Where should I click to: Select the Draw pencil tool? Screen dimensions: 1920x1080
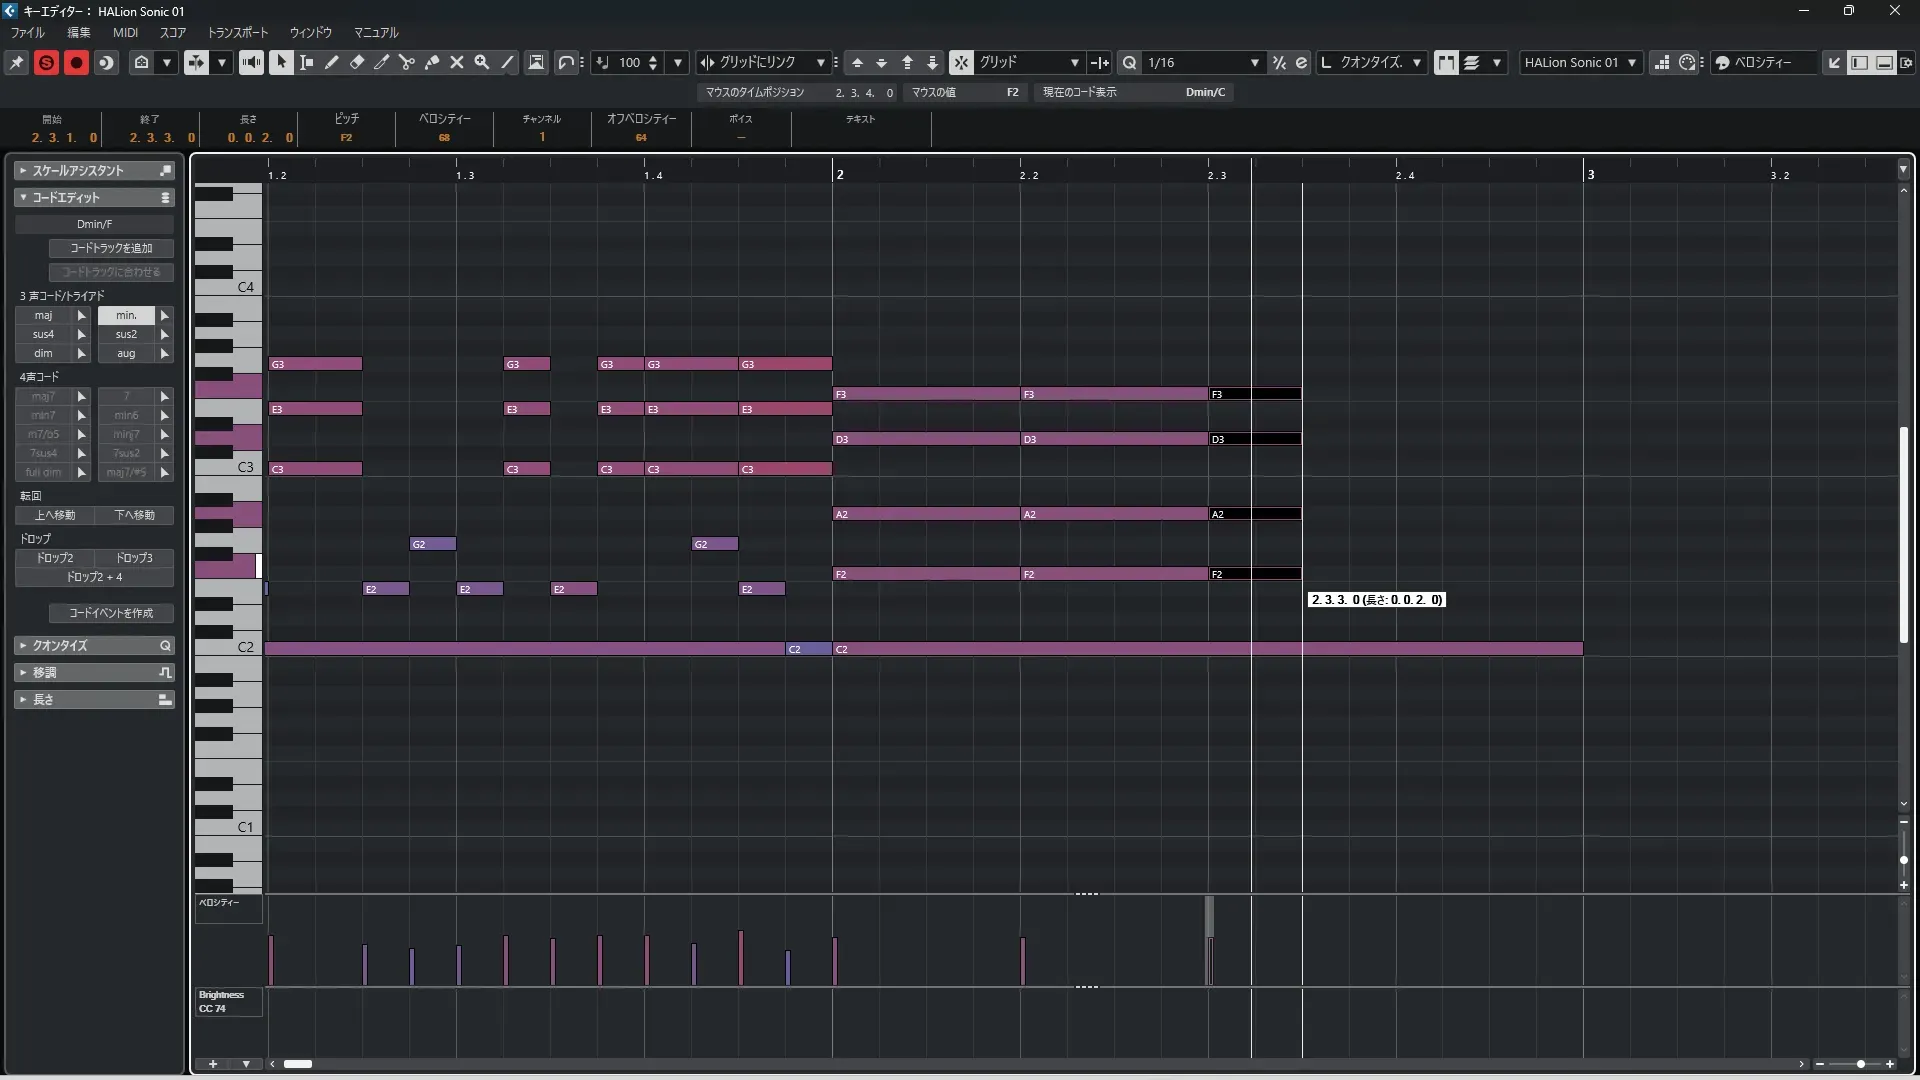coord(331,62)
